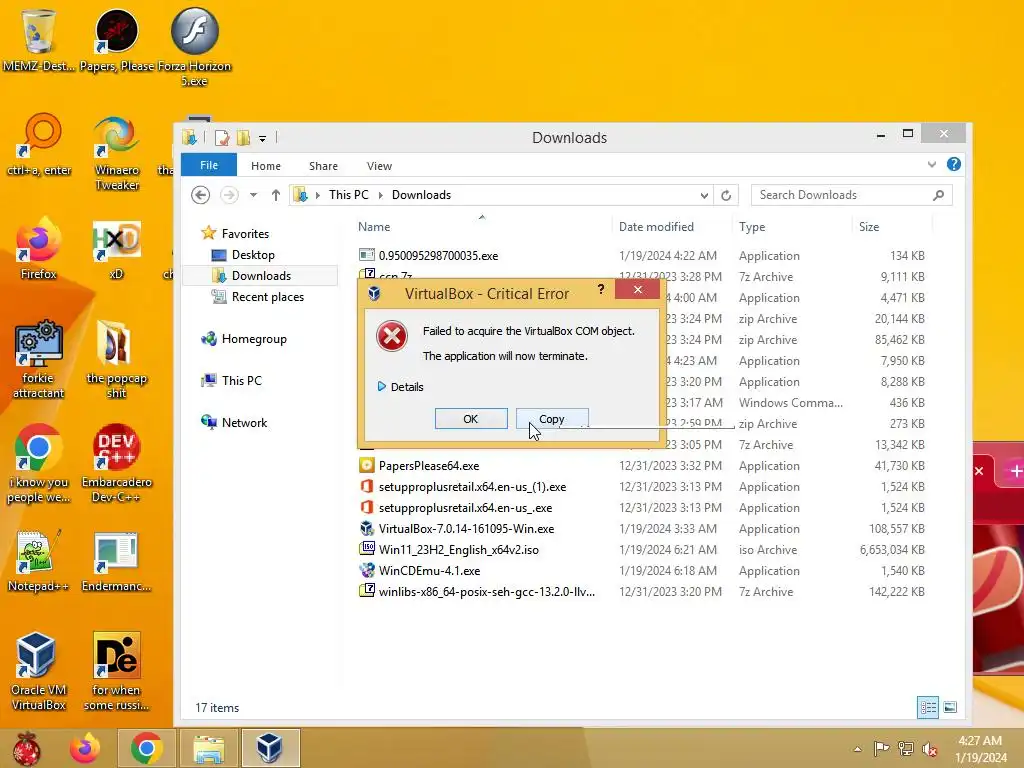Image resolution: width=1024 pixels, height=768 pixels.
Task: Switch to File Explorer on the taskbar
Action: pyautogui.click(x=208, y=748)
